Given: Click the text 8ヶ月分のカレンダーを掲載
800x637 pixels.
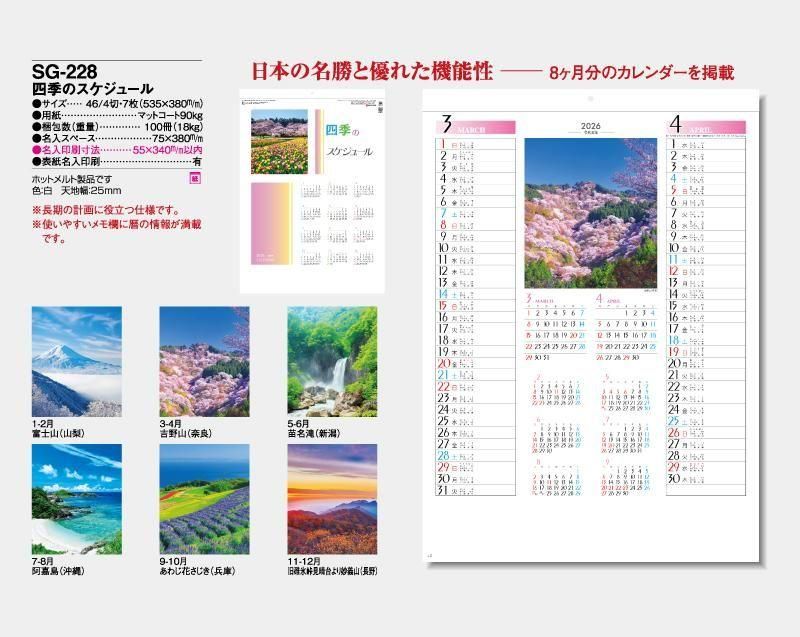Looking at the screenshot, I should [x=642, y=73].
